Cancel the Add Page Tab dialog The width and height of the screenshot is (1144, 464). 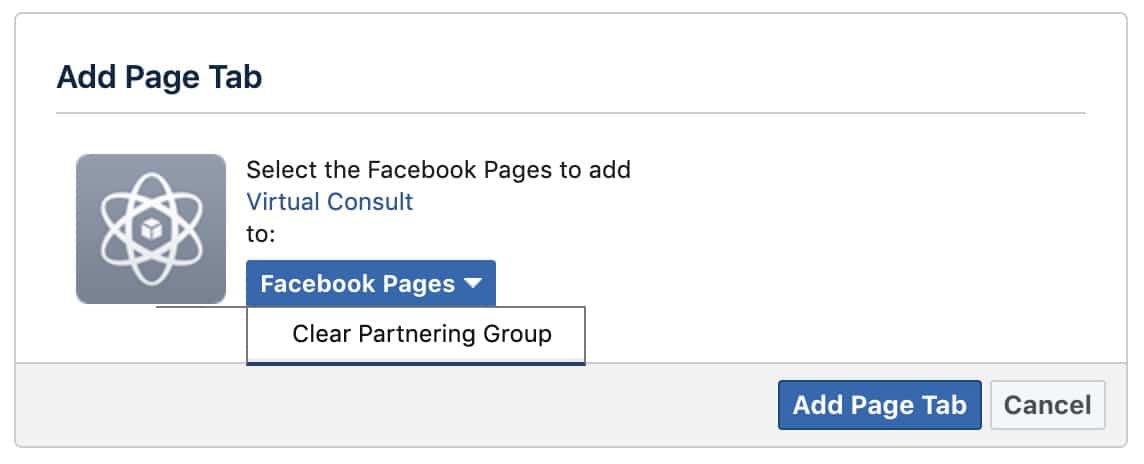(x=1048, y=405)
